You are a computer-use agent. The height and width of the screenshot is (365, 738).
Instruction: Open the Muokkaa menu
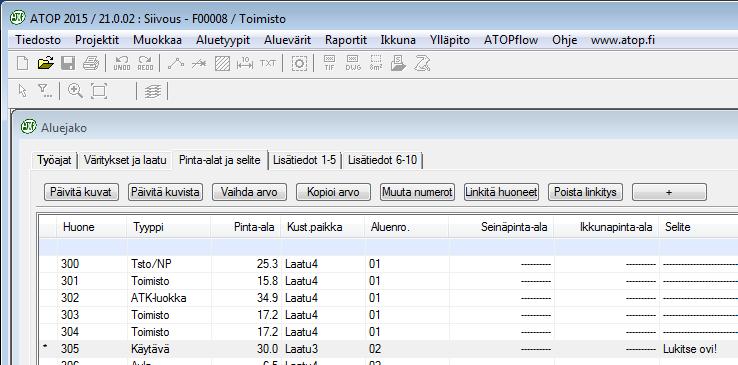pyautogui.click(x=157, y=40)
